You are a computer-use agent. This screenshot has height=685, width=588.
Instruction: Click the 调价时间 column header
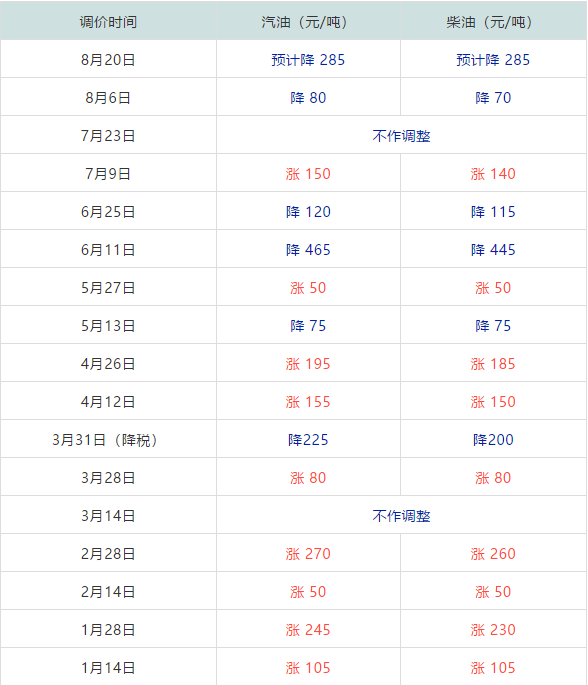coord(108,22)
